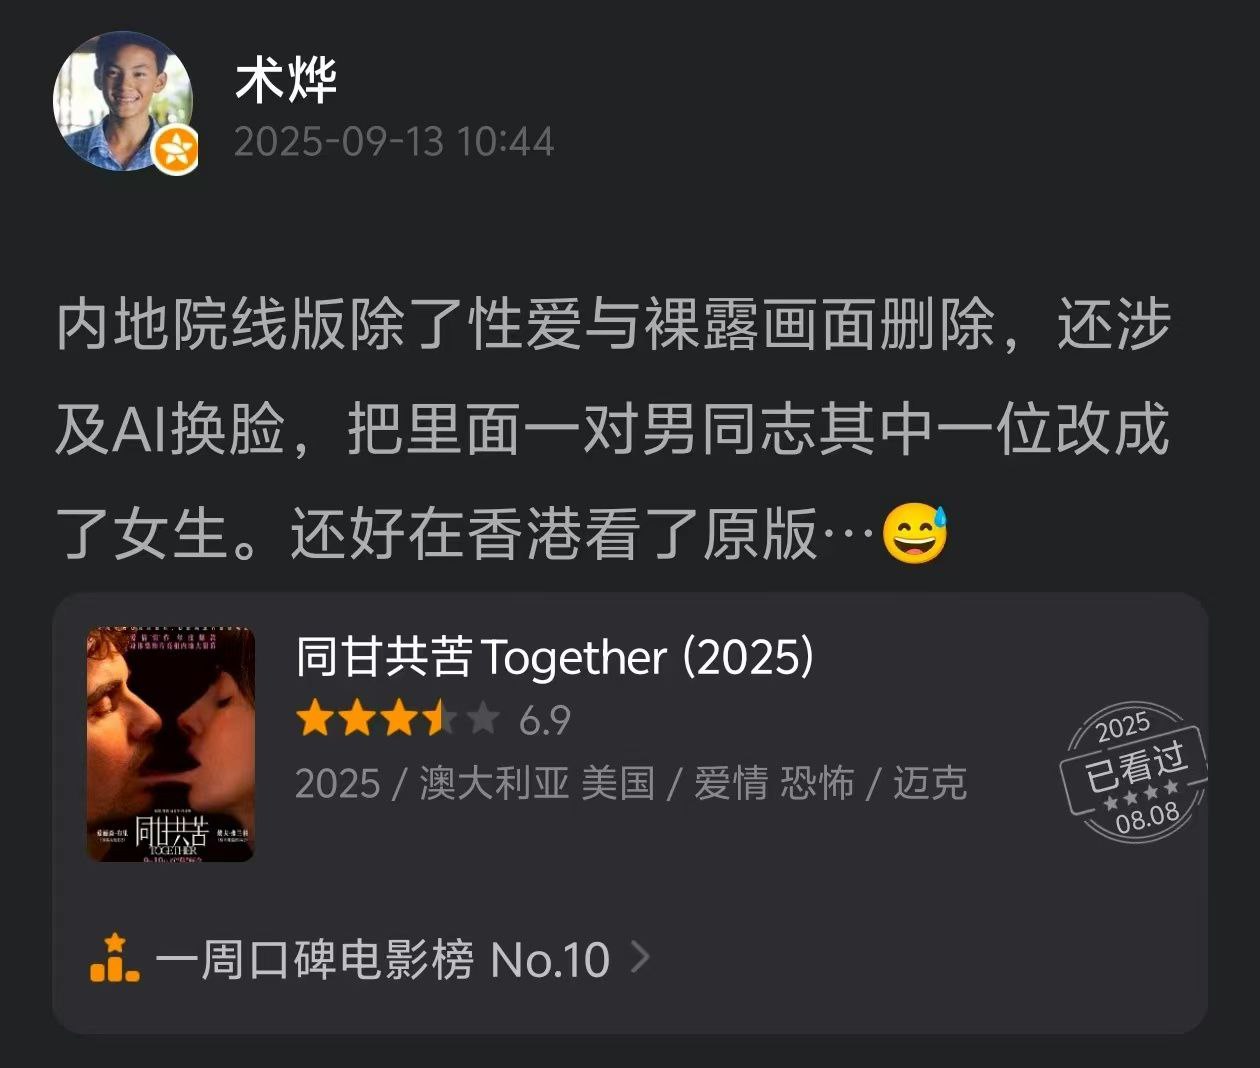Click the post timestamp 2025-09-13 10:44
Image resolution: width=1260 pixels, height=1068 pixels.
(x=394, y=142)
